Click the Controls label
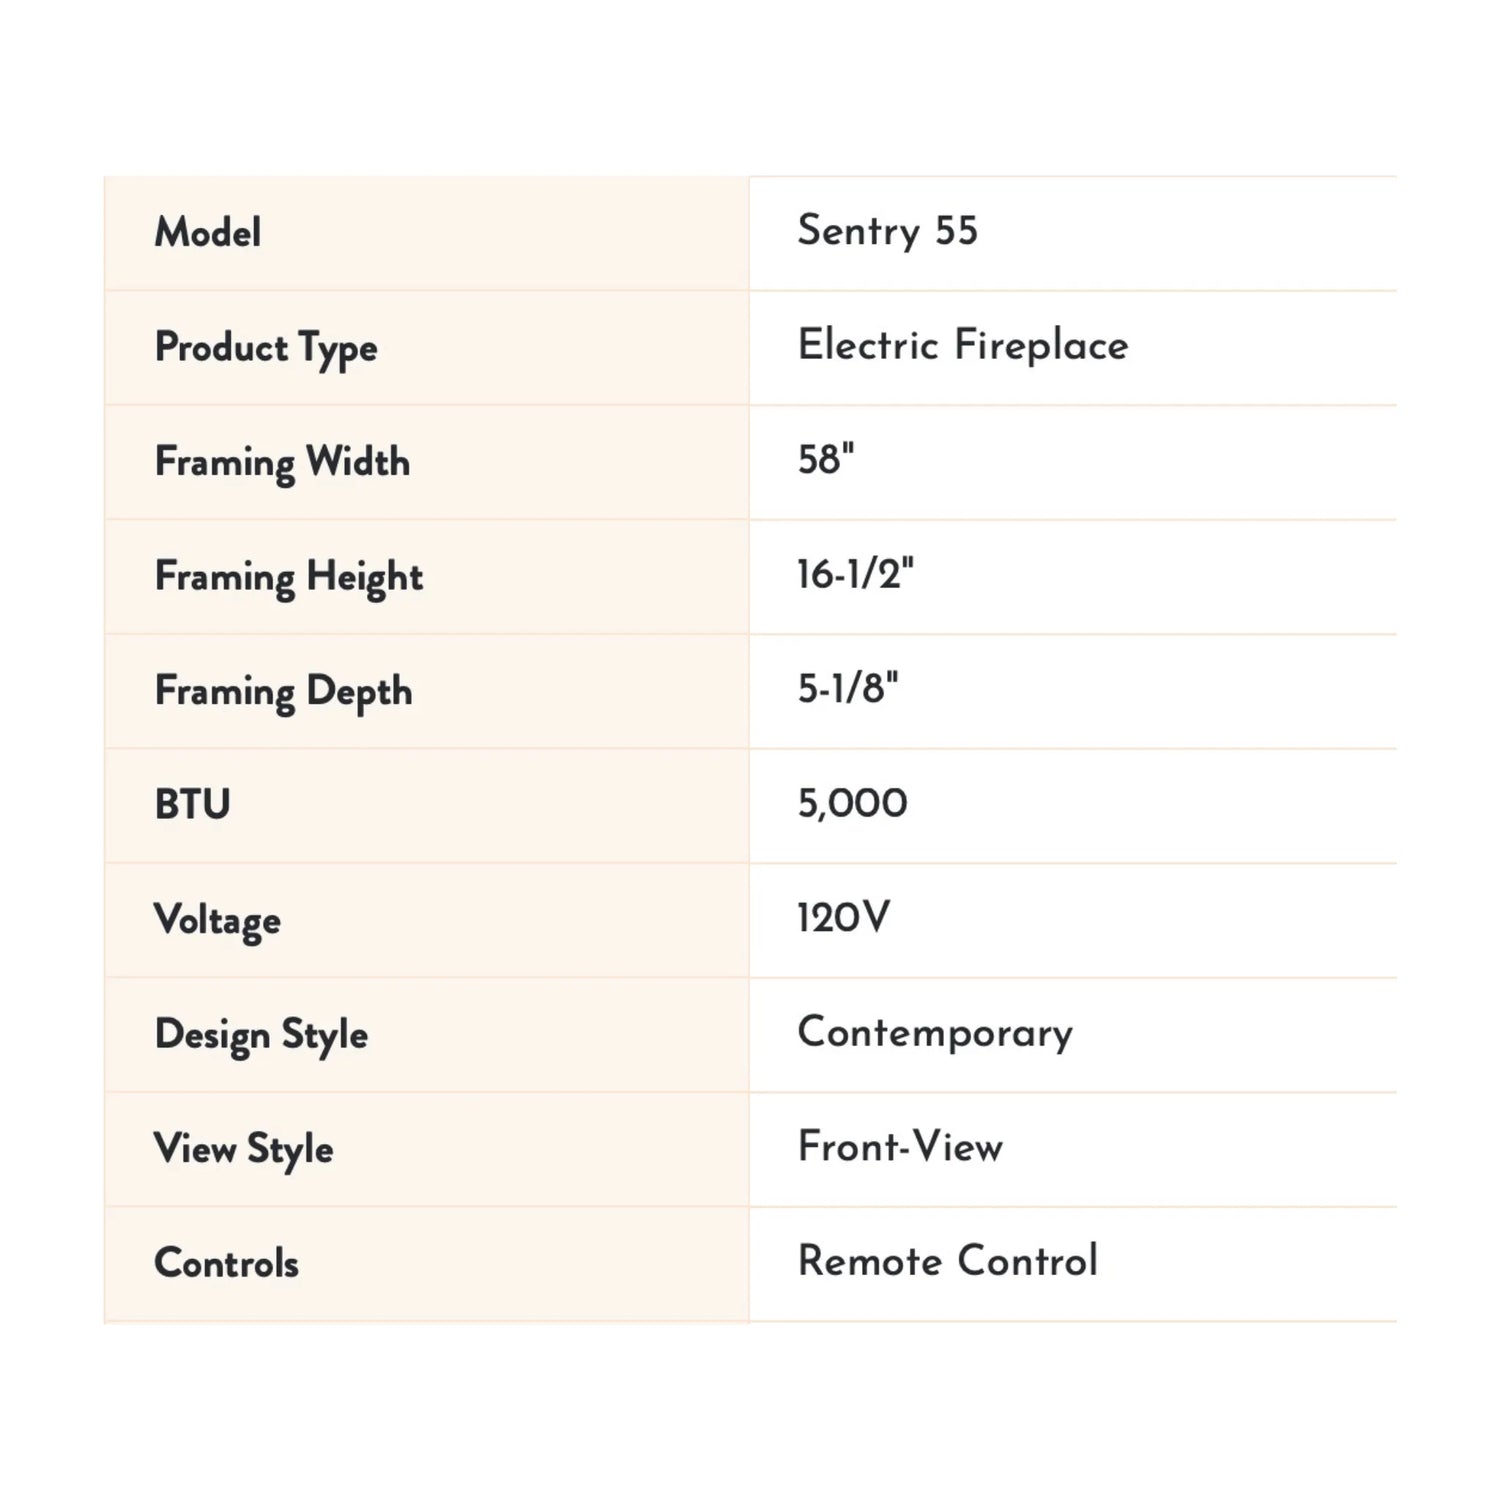The image size is (1500, 1500). click(x=226, y=1264)
